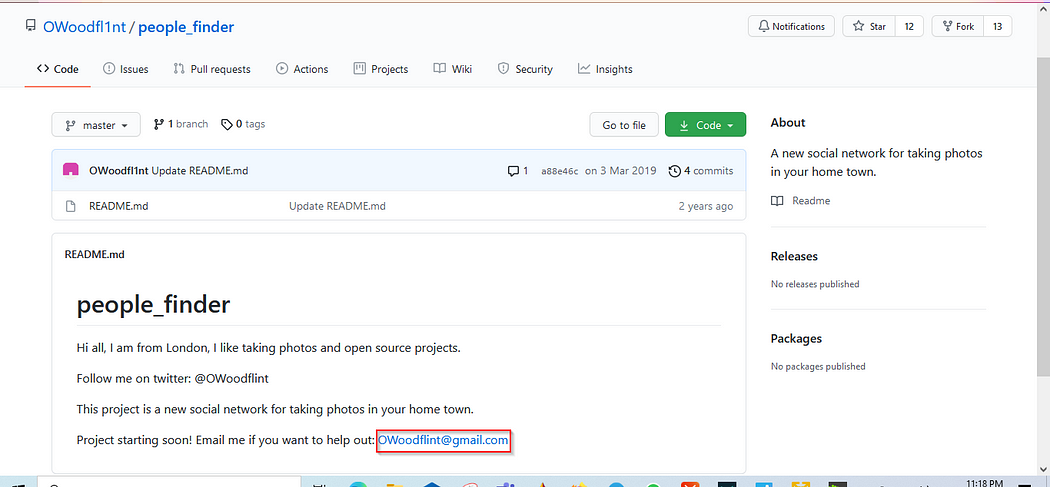Open the commit comment count icon
The height and width of the screenshot is (487, 1050).
tap(518, 171)
